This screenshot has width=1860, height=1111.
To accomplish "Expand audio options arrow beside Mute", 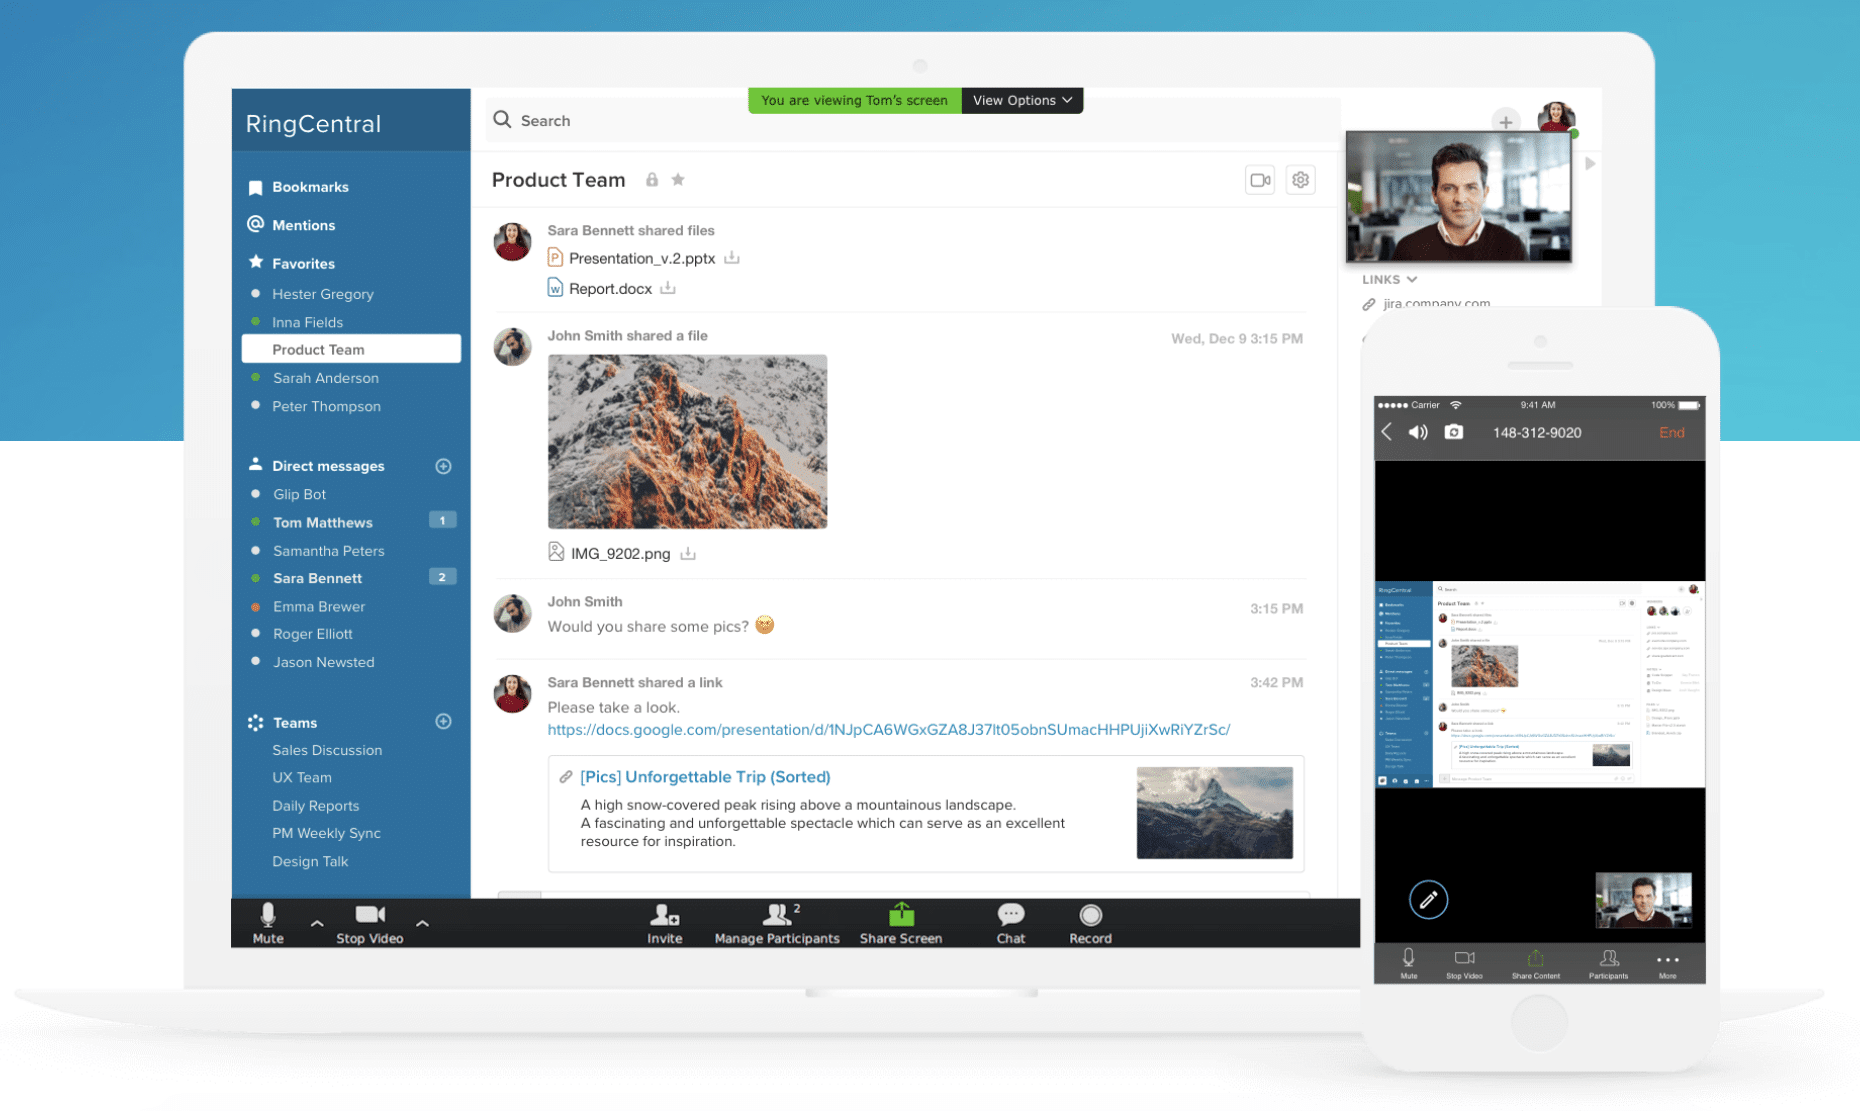I will point(317,923).
